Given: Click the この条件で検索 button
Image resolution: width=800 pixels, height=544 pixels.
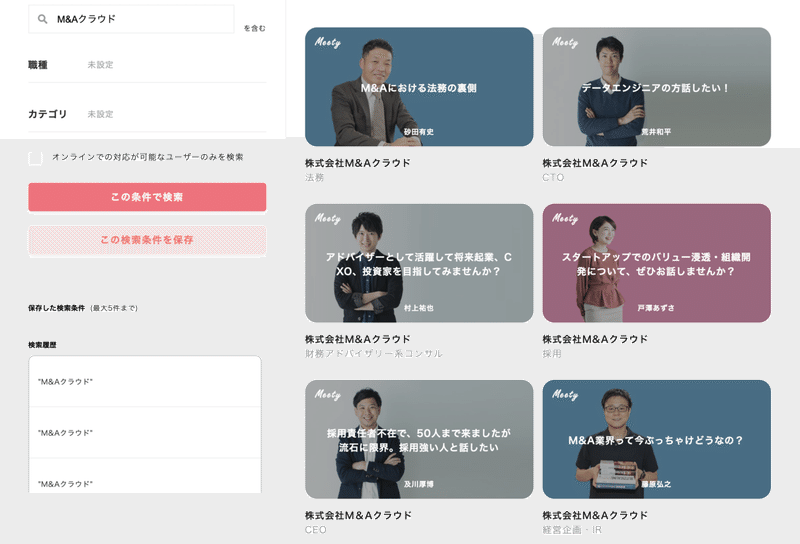Looking at the screenshot, I should point(147,197).
